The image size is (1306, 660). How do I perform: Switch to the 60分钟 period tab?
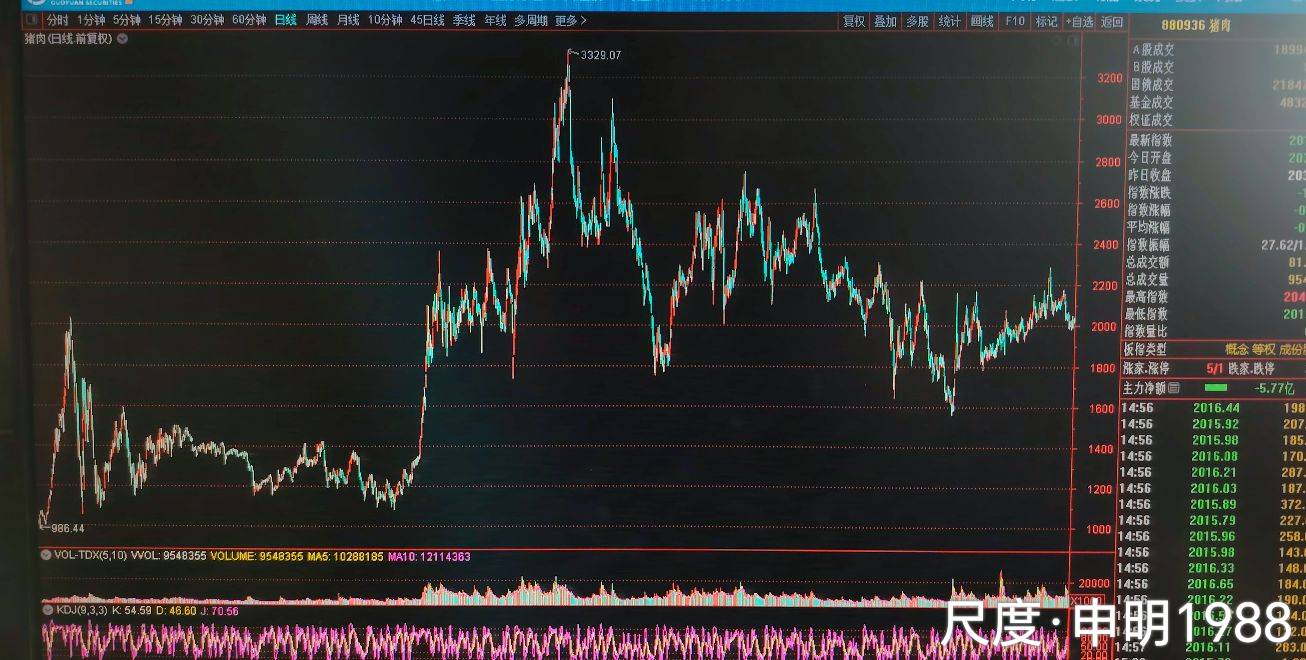point(249,20)
